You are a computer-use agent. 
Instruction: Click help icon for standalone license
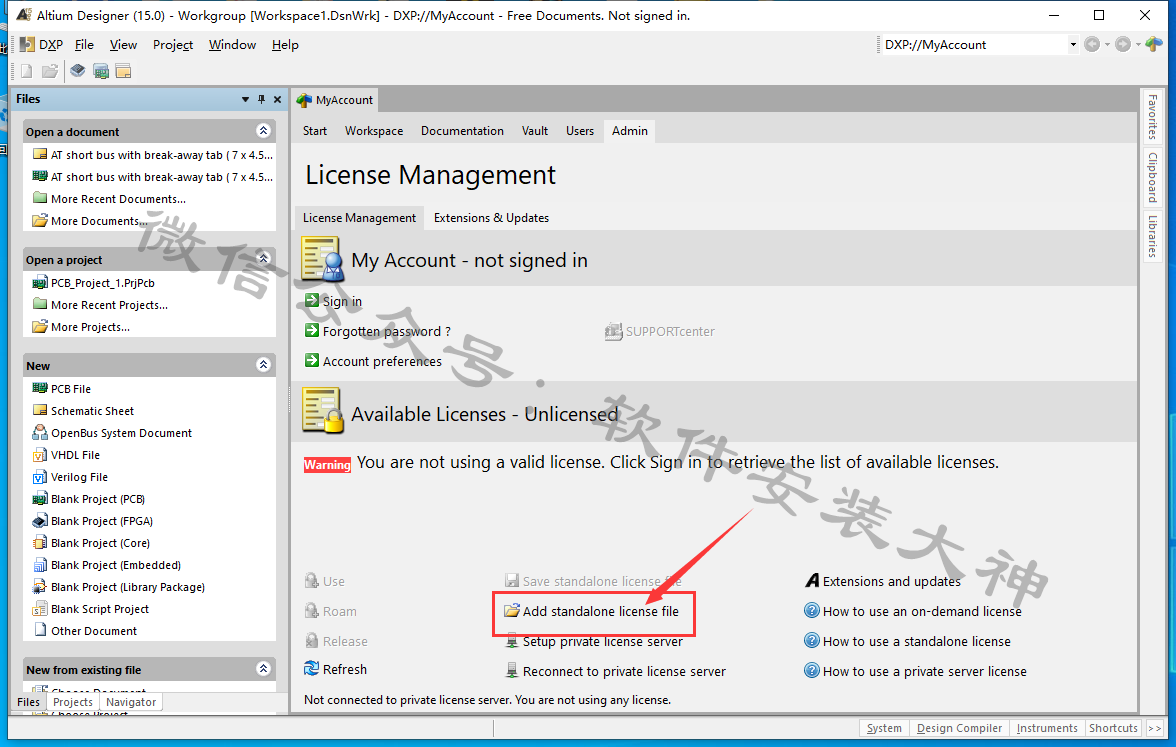812,640
